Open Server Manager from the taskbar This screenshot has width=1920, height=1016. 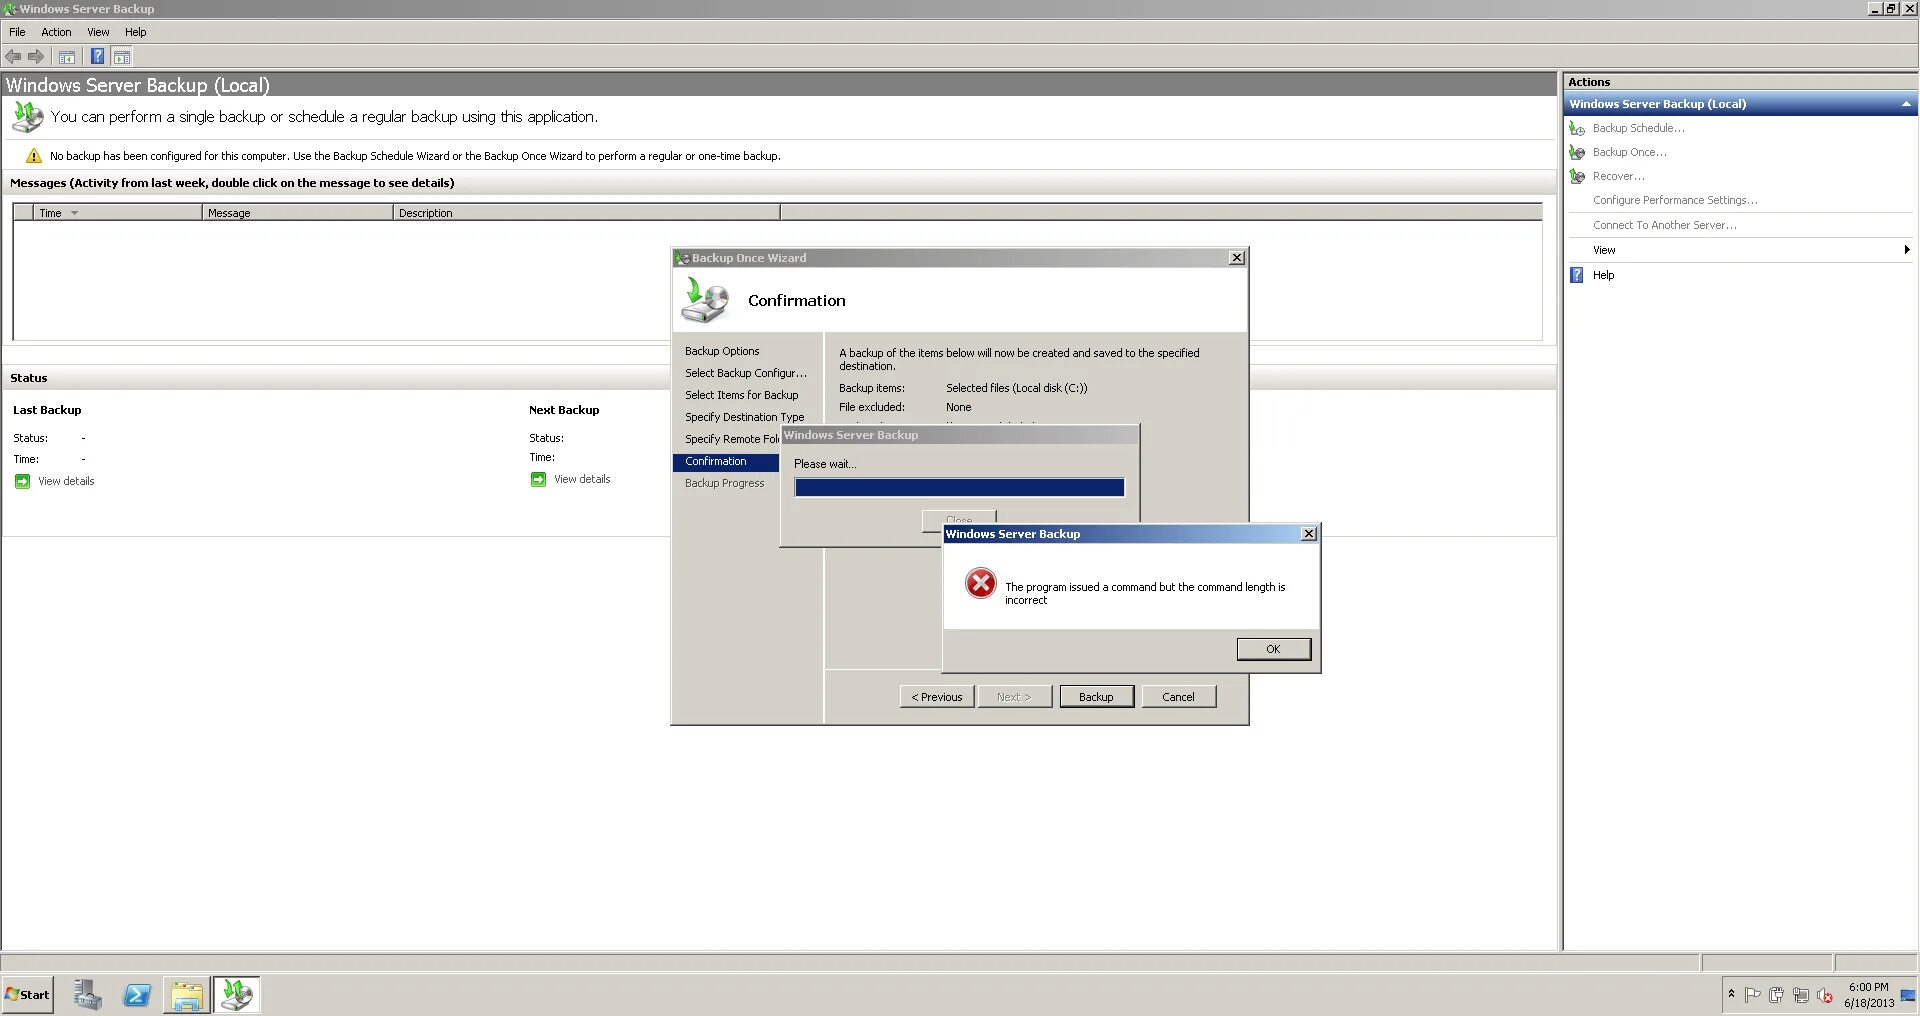88,995
